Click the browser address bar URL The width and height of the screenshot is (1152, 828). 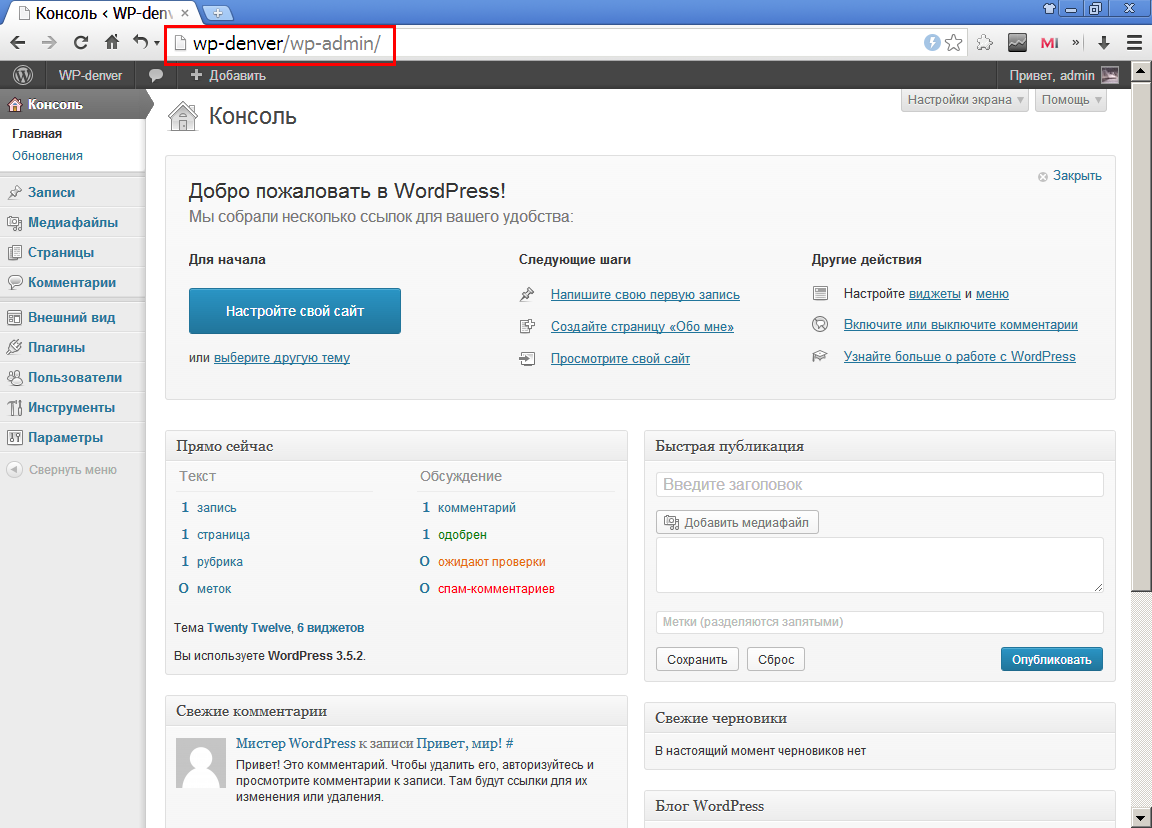(287, 43)
